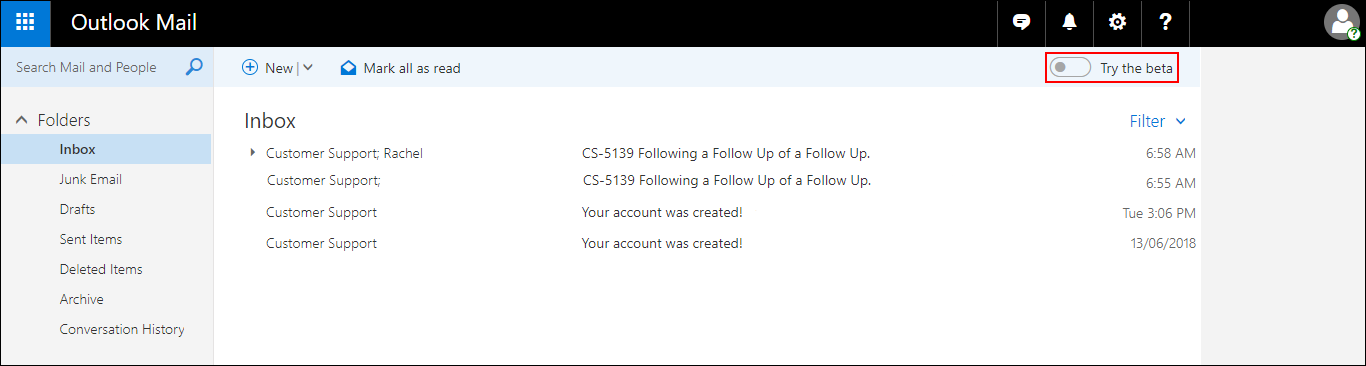Focus the Search Mail and People field
The height and width of the screenshot is (366, 1366).
point(96,67)
